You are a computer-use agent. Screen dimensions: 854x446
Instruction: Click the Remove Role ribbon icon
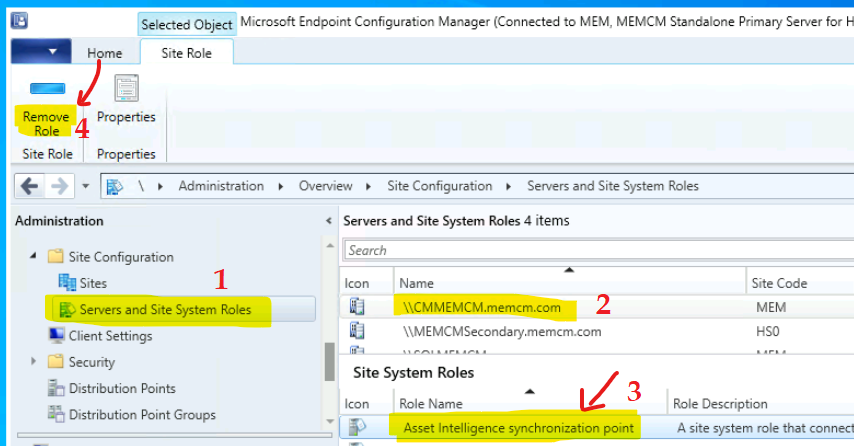pyautogui.click(x=47, y=88)
